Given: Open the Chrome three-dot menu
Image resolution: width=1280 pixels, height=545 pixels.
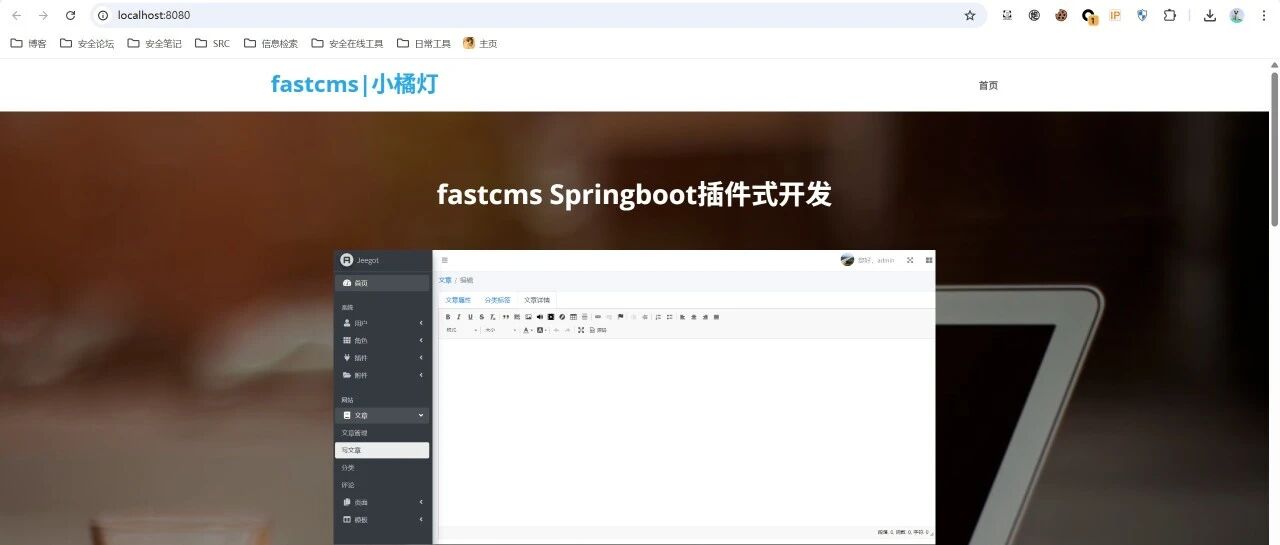Looking at the screenshot, I should click(1263, 15).
